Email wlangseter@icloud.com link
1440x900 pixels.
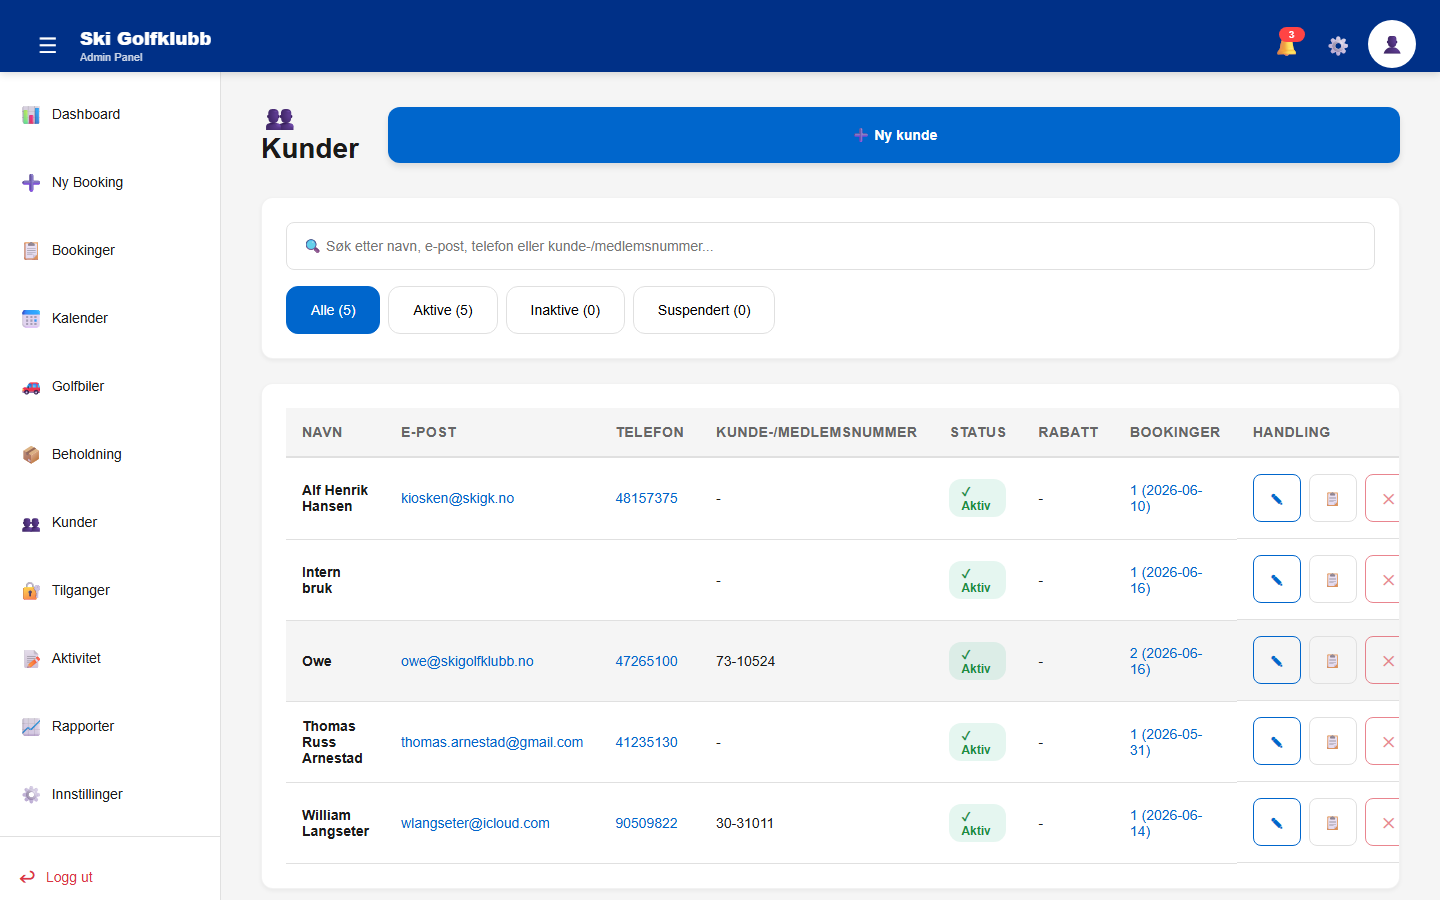(475, 823)
